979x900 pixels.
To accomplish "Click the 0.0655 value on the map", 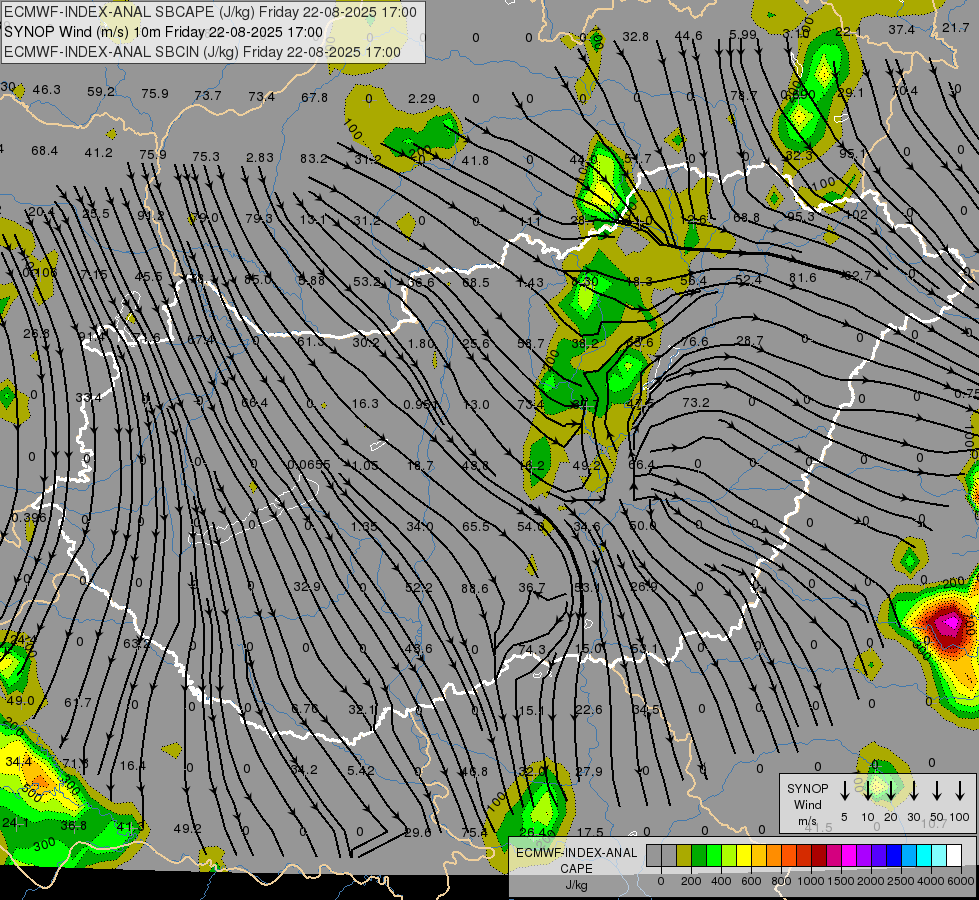I will point(308,465).
